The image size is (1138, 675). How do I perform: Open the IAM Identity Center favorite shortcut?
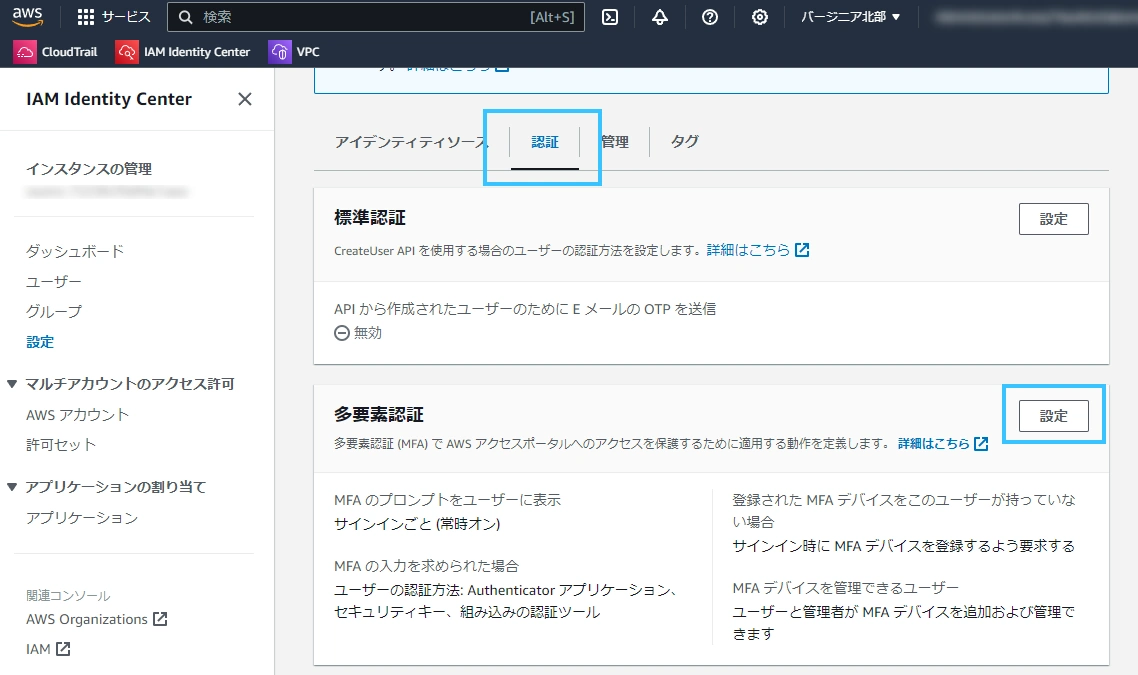(183, 52)
